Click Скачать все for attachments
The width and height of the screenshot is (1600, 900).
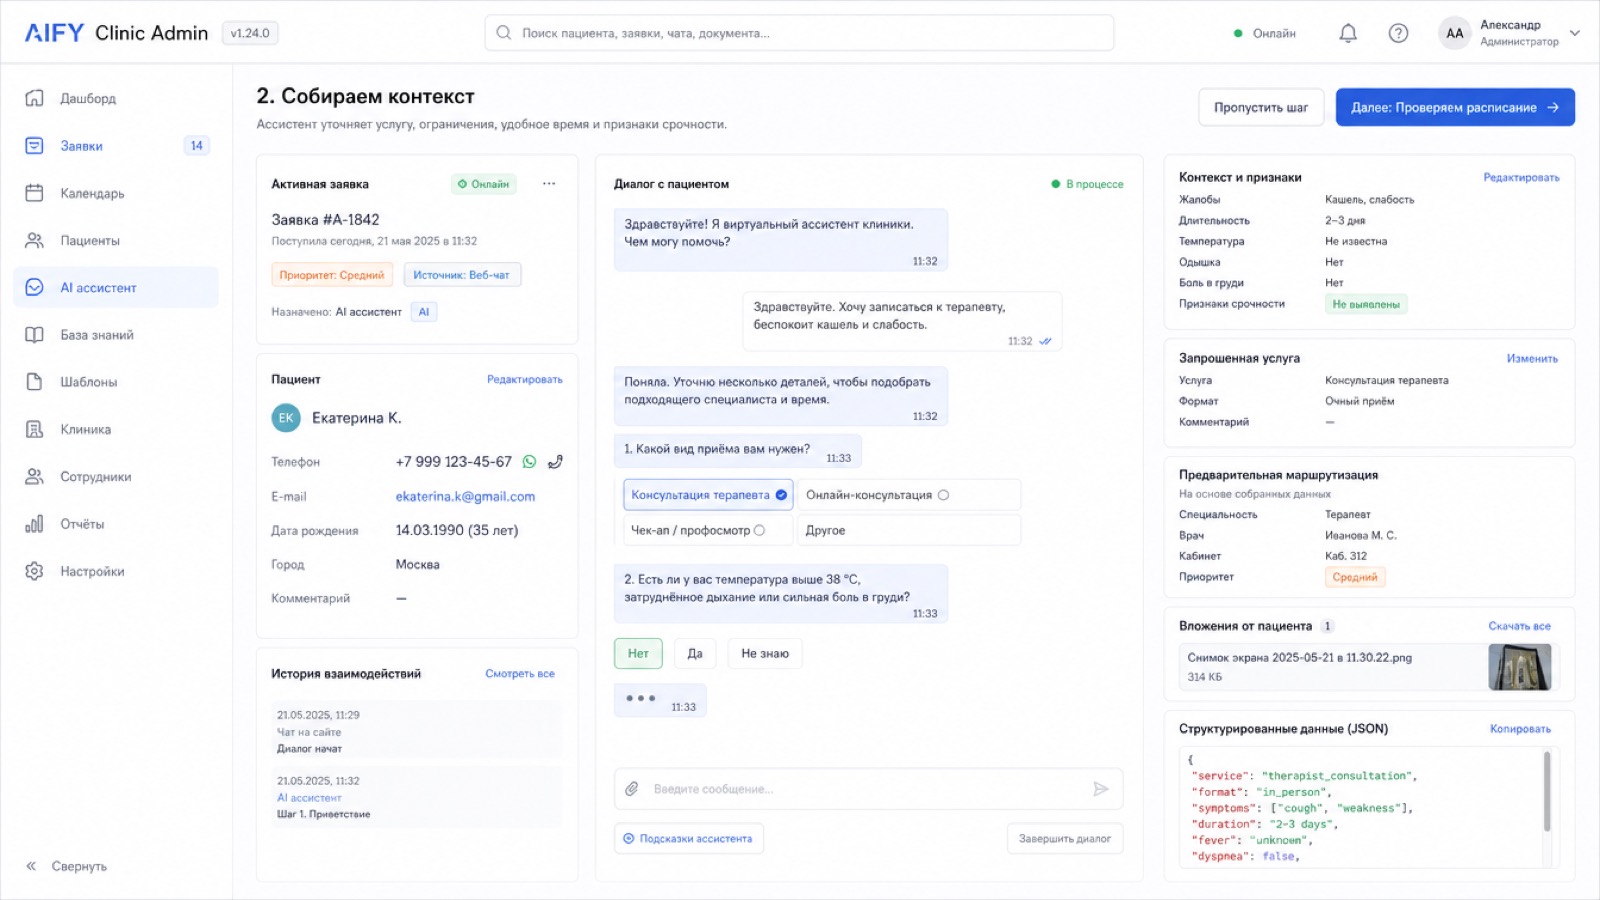[1519, 626]
